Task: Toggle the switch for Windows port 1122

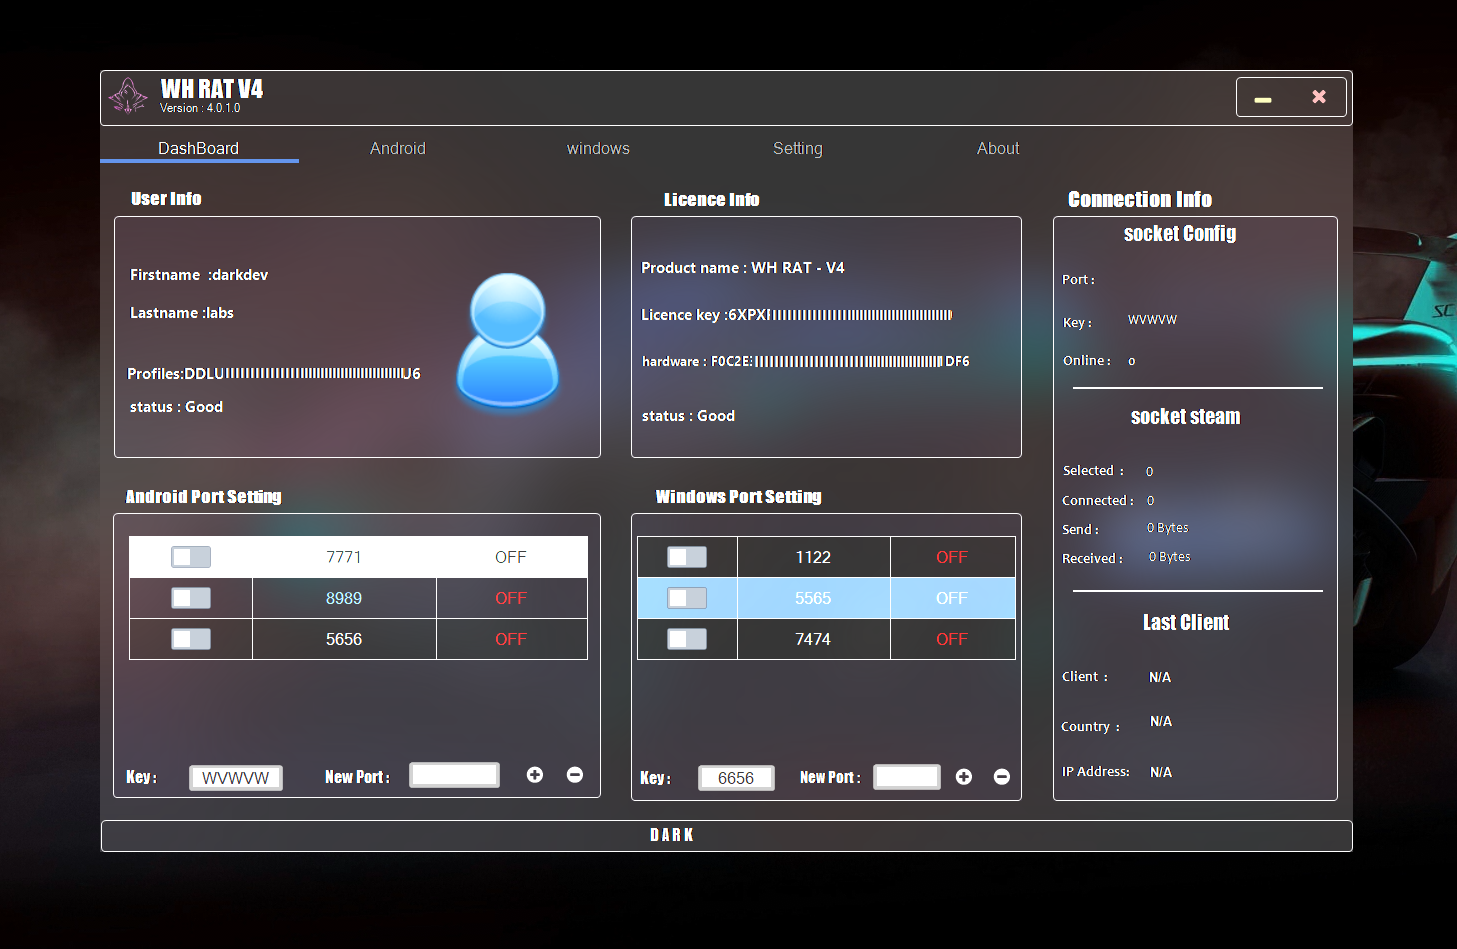Action: [x=687, y=557]
